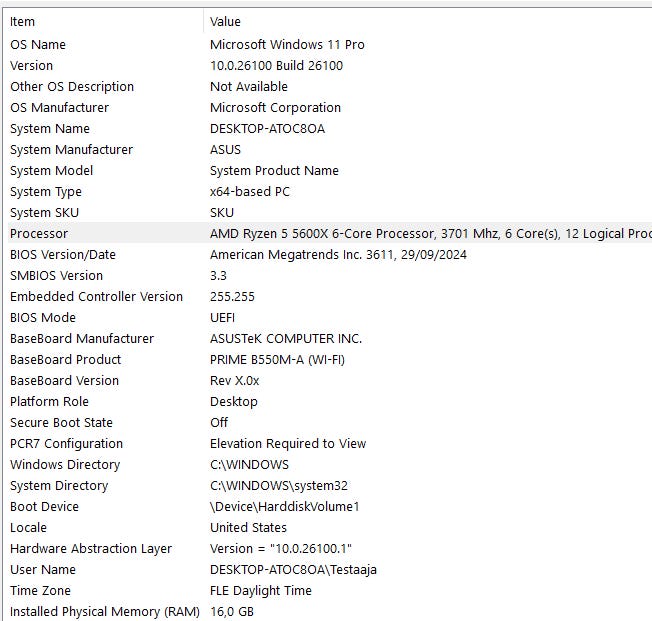The height and width of the screenshot is (621, 652).
Task: Select the BIOS Mode row label
Action: point(43,318)
